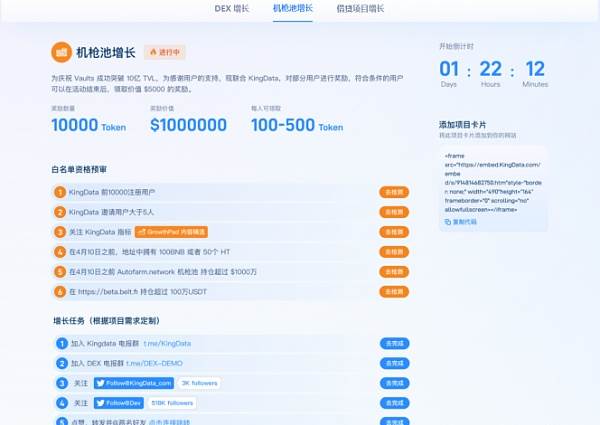The width and height of the screenshot is (600, 425).
Task: Click the 进行中 status badge
Action: point(165,52)
